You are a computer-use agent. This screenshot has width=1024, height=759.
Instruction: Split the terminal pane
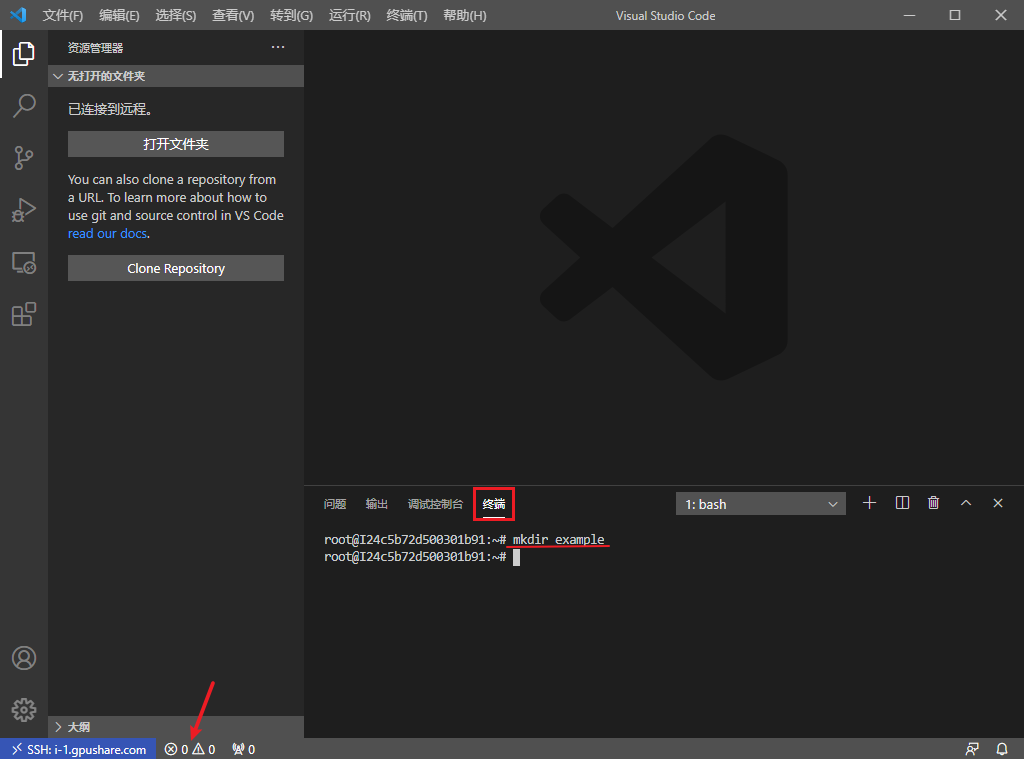coord(902,503)
